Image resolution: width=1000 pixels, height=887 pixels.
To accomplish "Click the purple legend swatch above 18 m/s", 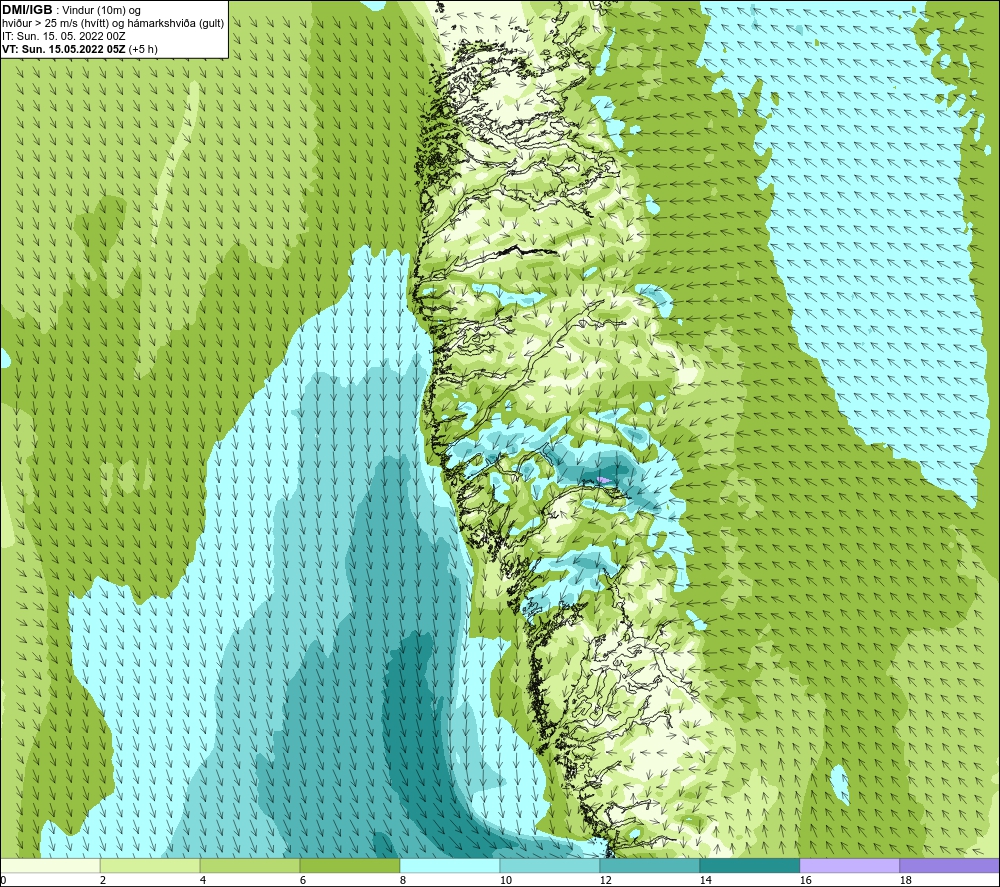I will [950, 865].
